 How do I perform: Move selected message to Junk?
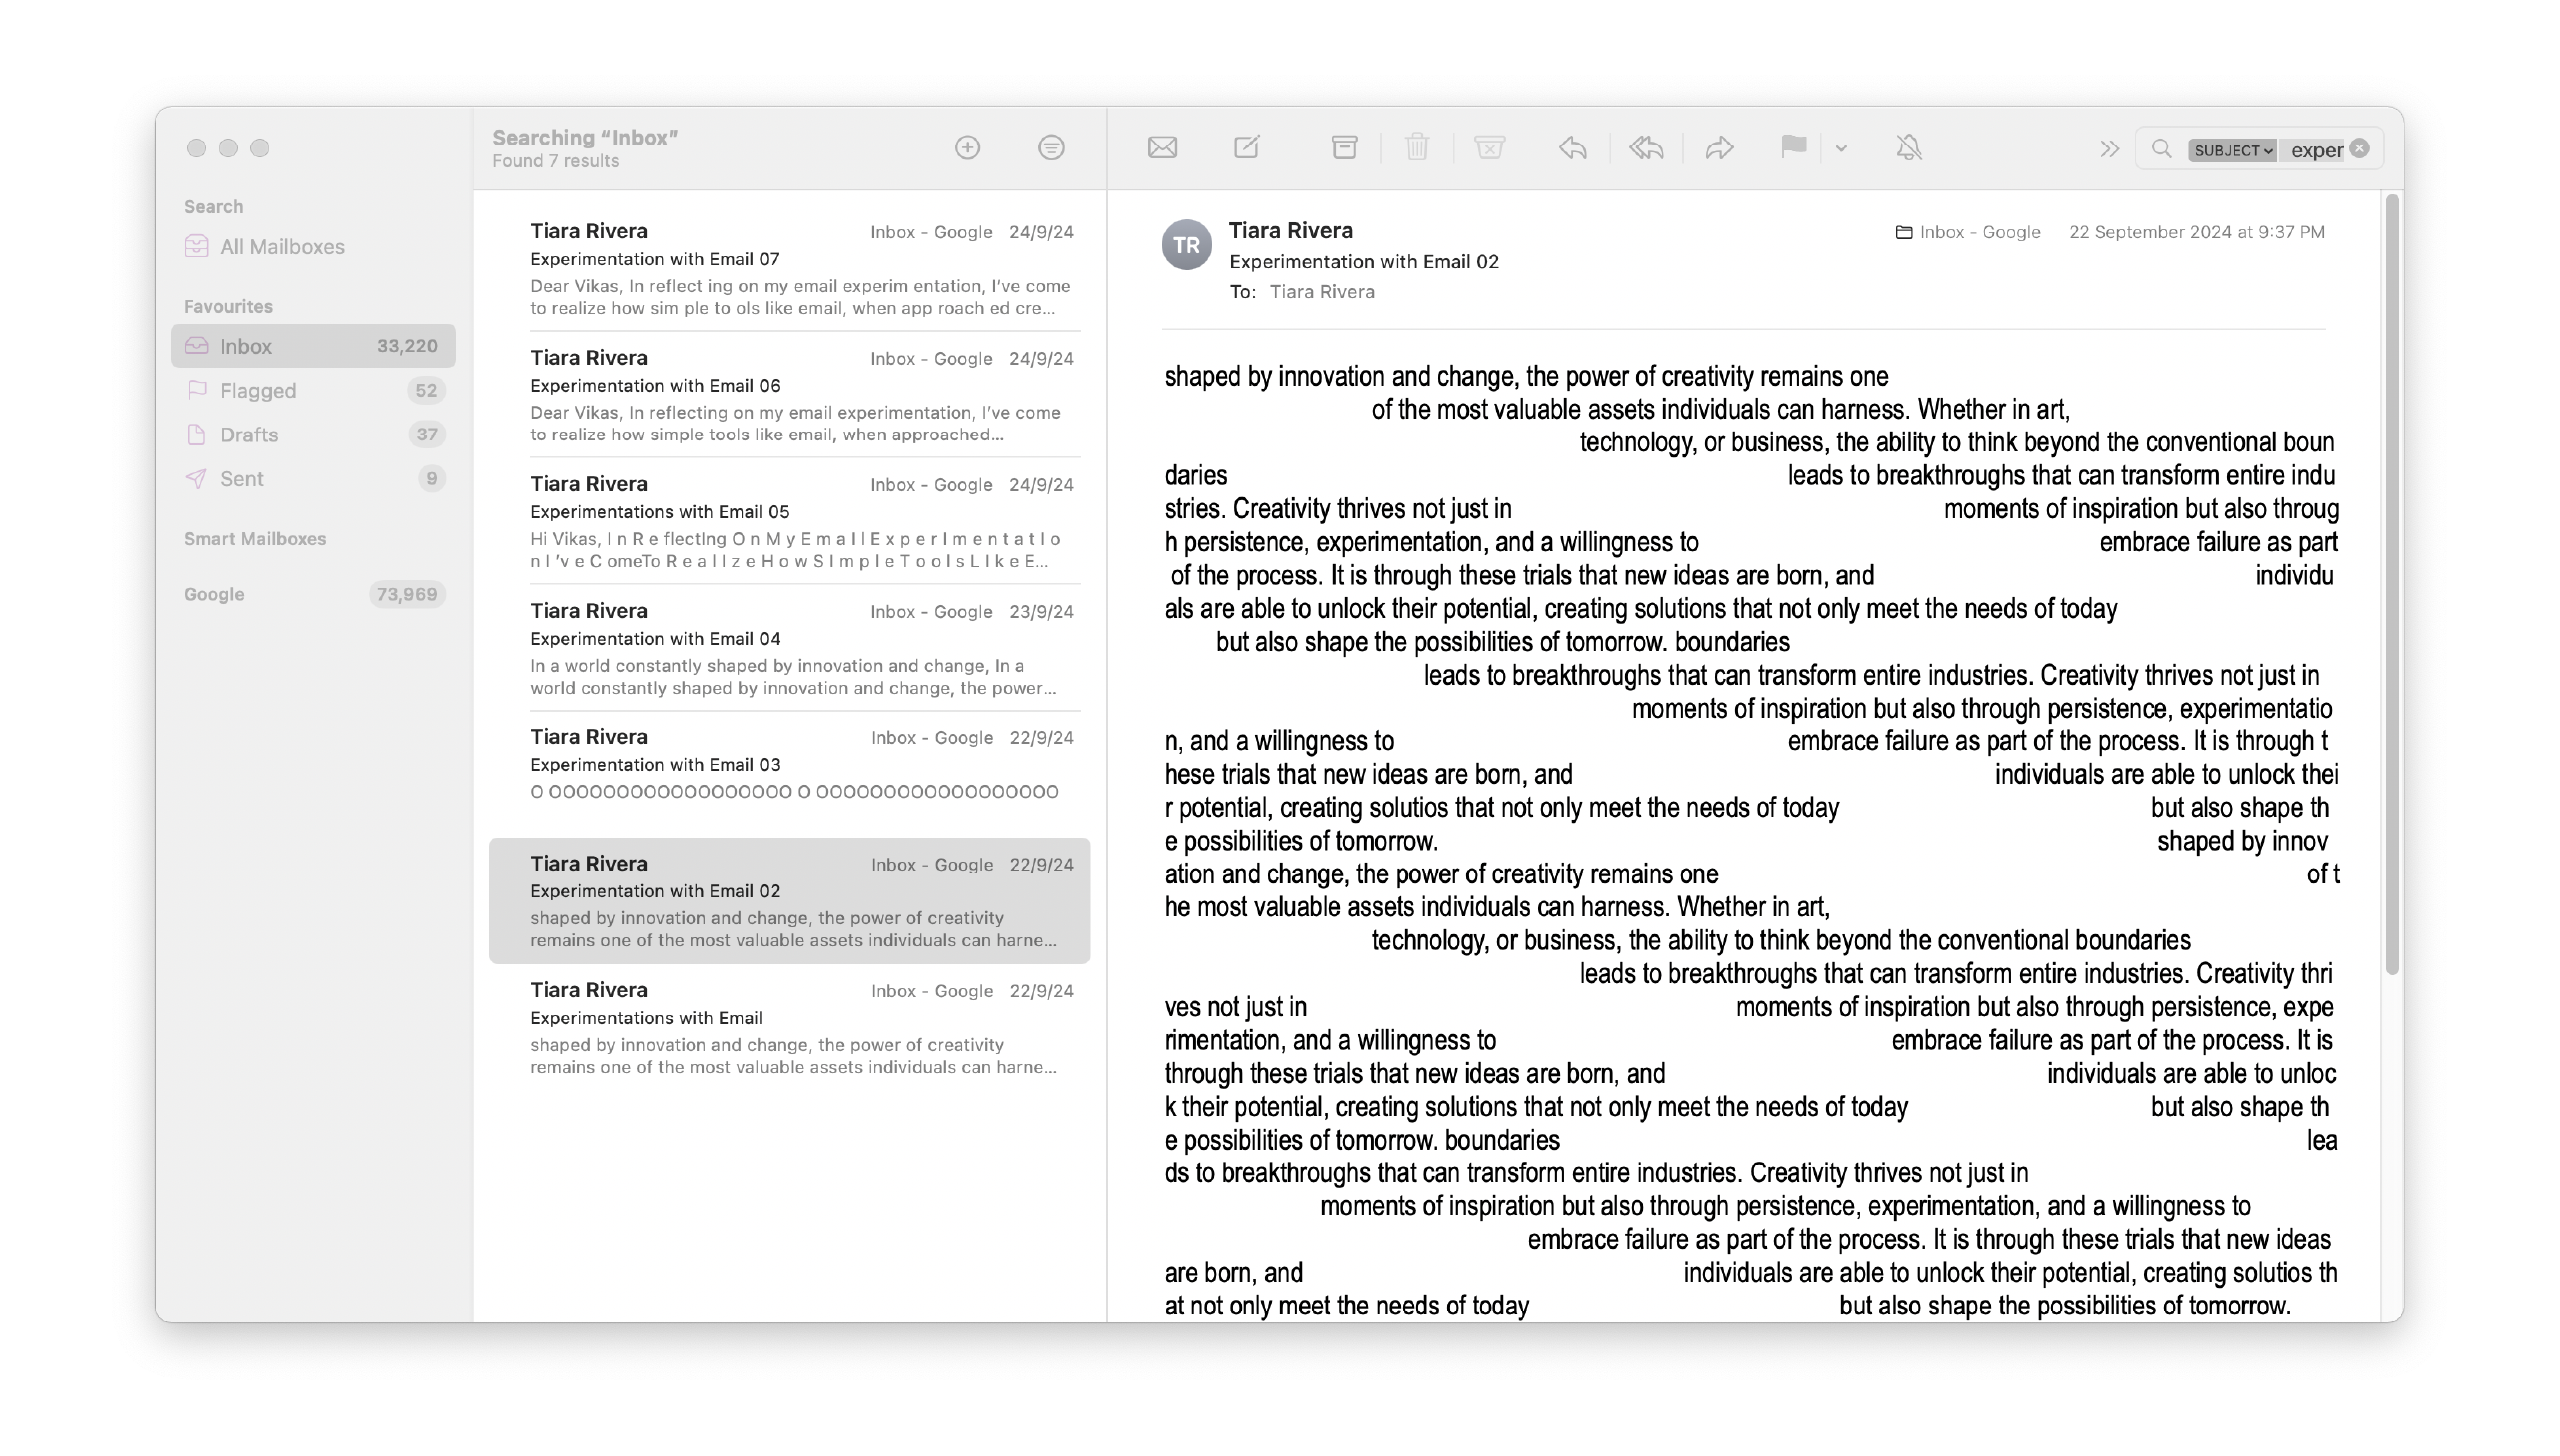pos(1489,148)
